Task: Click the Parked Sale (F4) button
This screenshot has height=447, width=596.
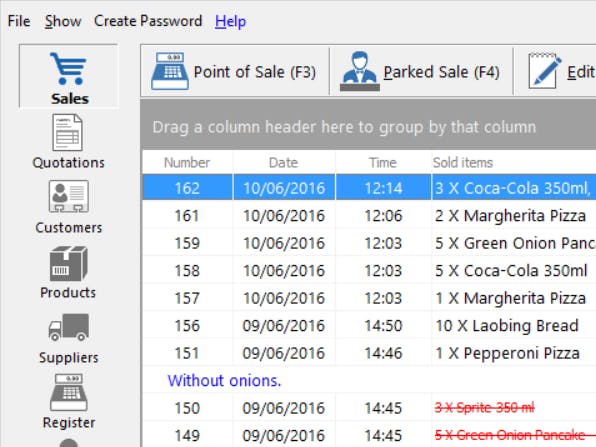Action: [421, 71]
